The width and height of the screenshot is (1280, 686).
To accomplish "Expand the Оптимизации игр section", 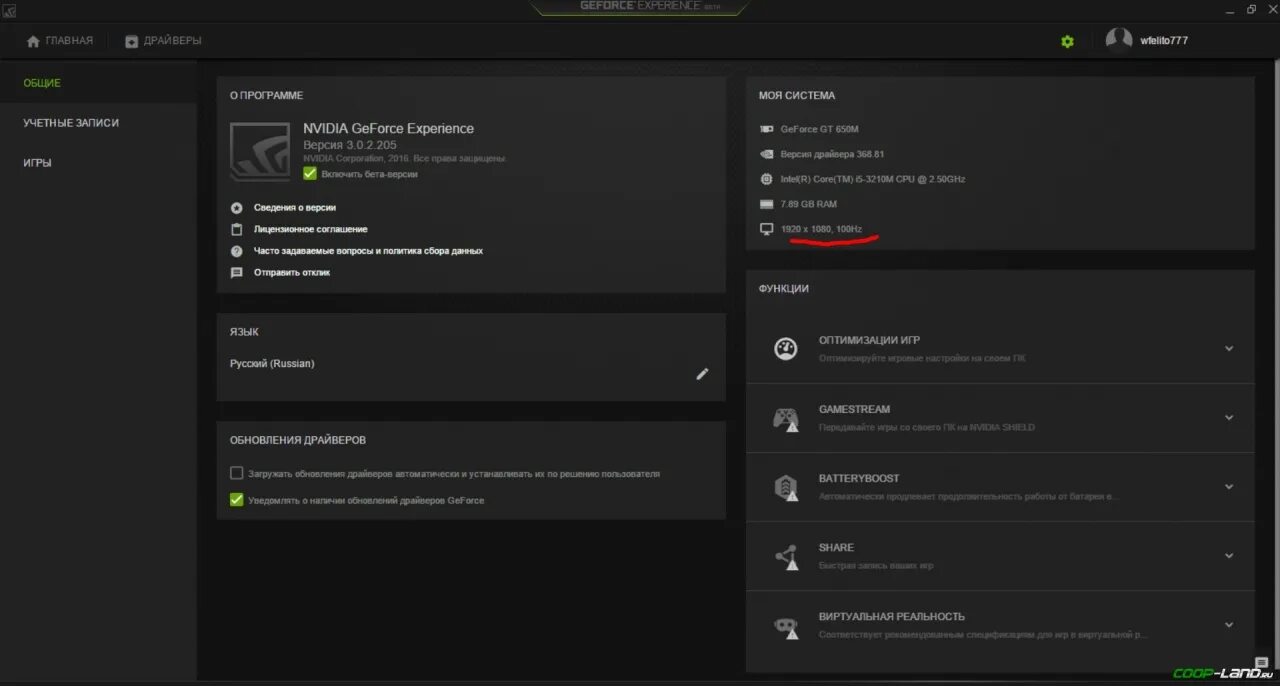I will point(1229,349).
